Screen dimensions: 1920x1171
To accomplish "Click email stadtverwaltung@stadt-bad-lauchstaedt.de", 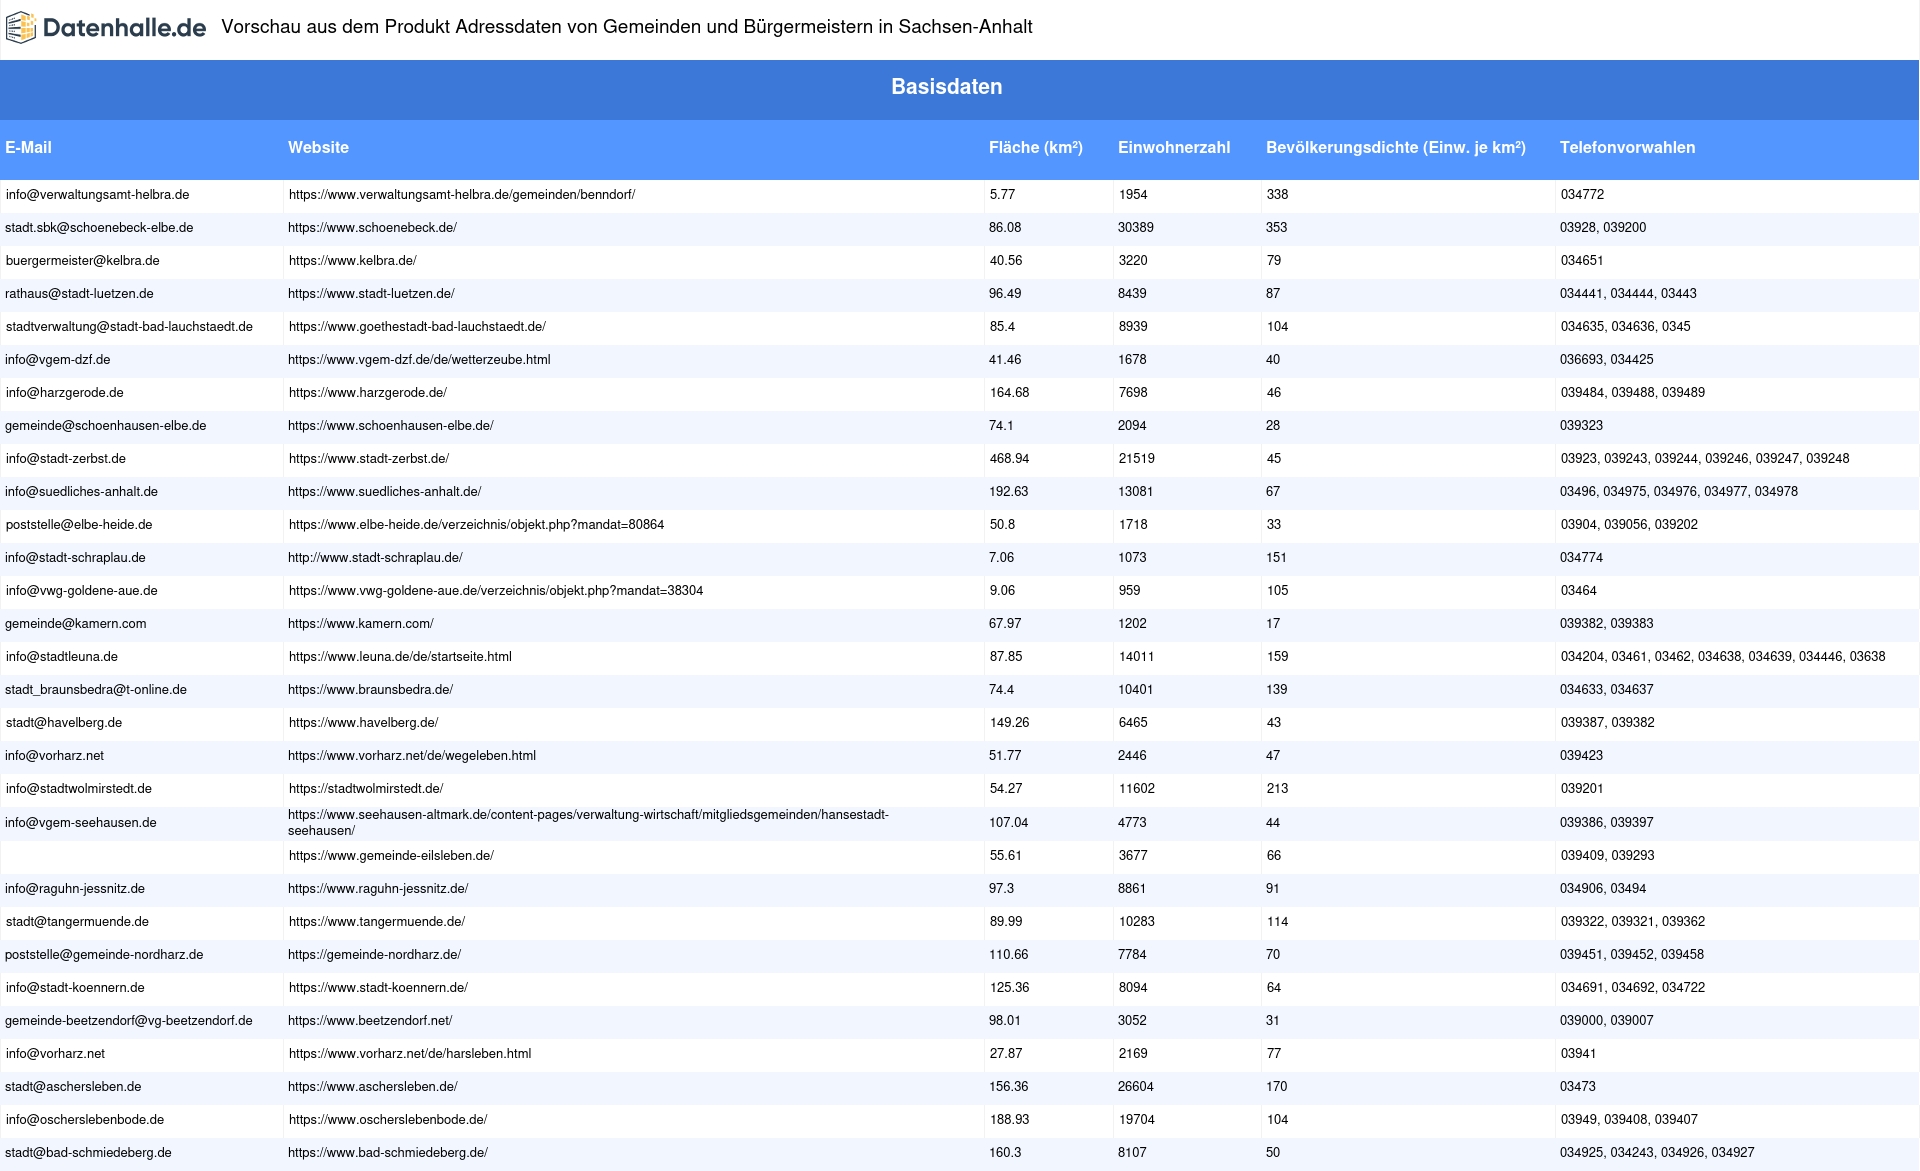I will point(129,327).
